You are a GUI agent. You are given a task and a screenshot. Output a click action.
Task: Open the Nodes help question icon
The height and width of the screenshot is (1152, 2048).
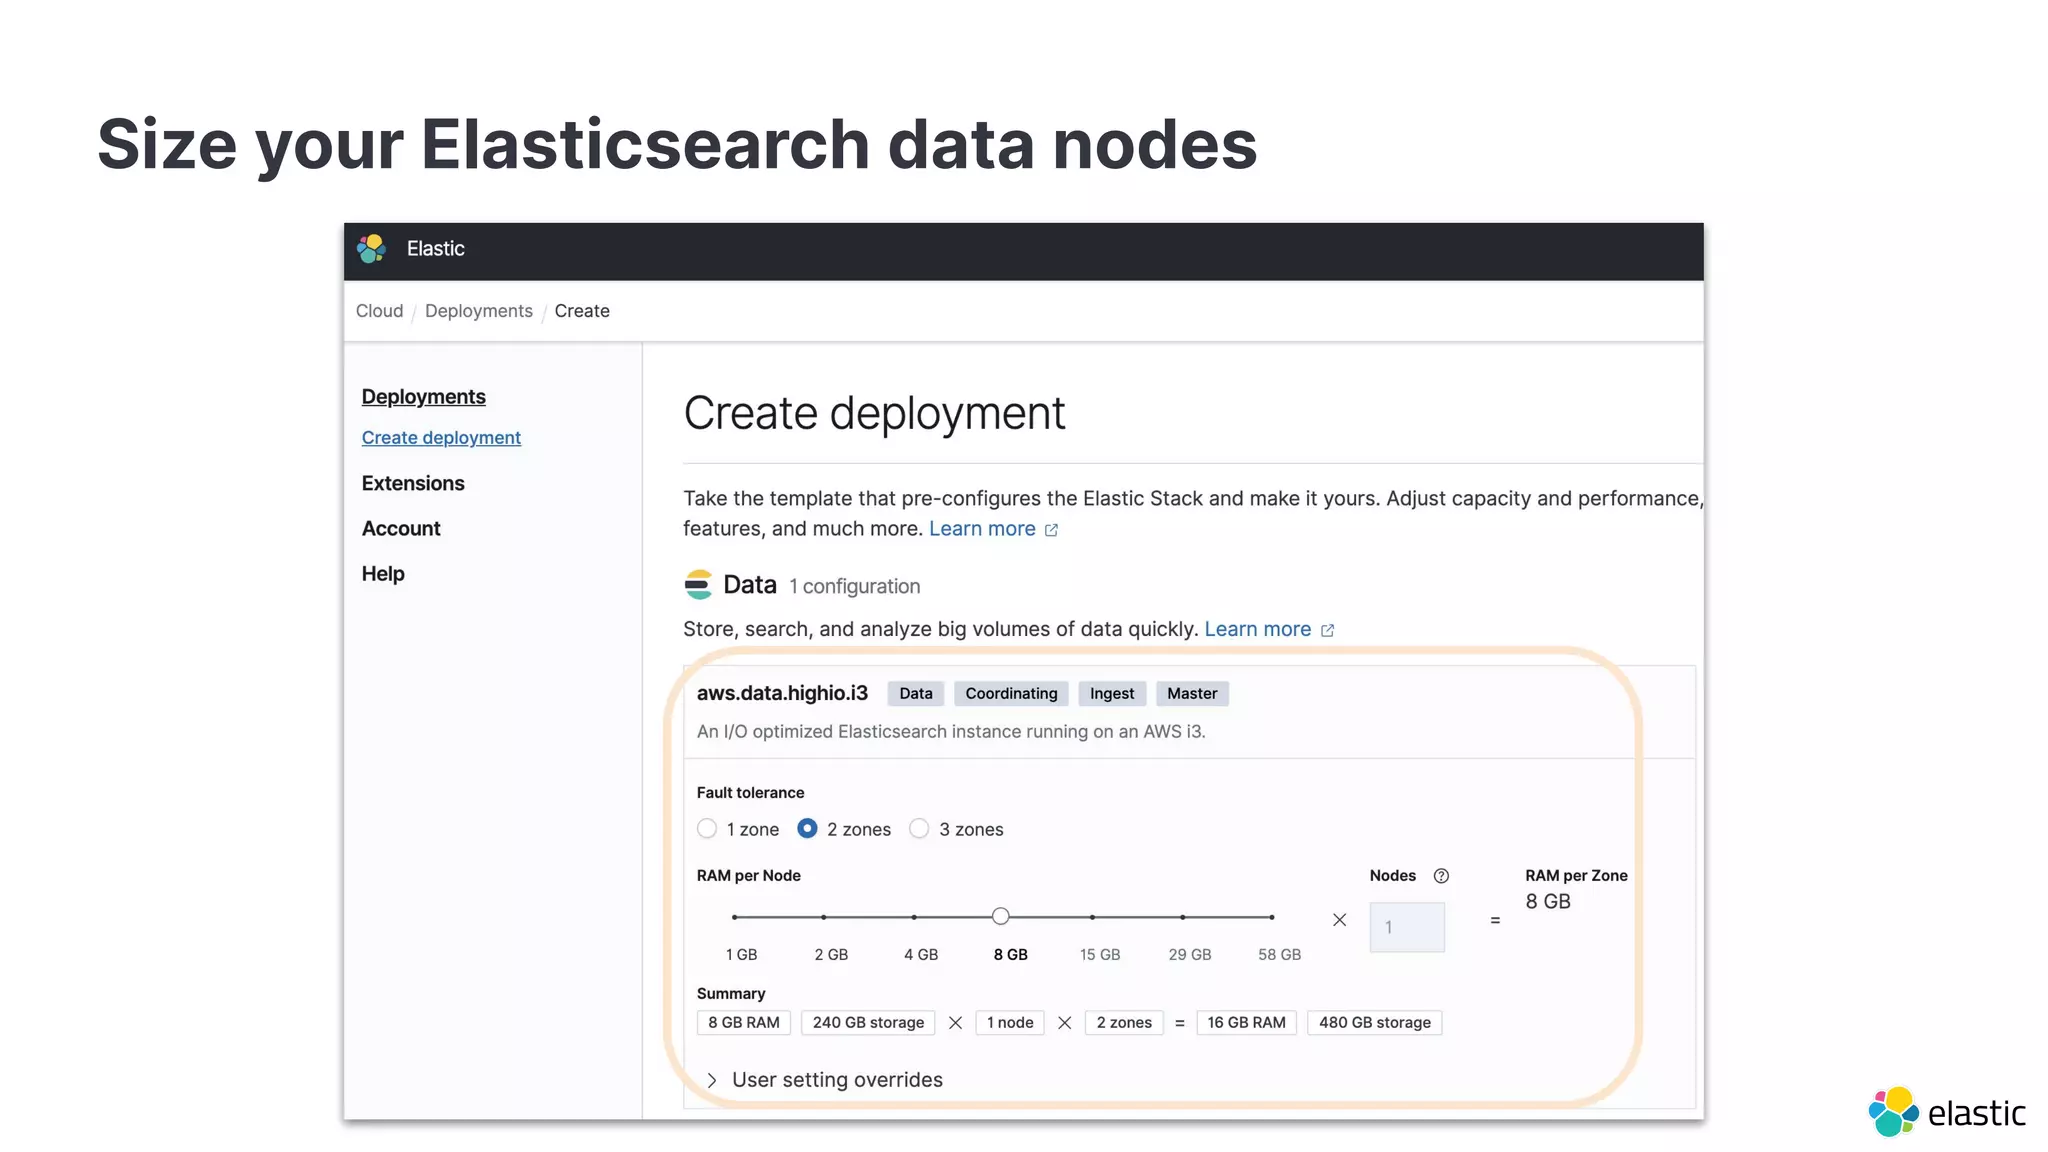pyautogui.click(x=1441, y=876)
